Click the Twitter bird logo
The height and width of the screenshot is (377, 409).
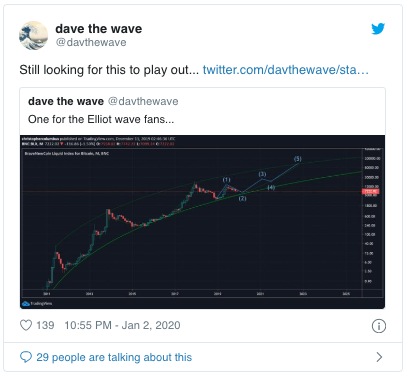coord(378,29)
